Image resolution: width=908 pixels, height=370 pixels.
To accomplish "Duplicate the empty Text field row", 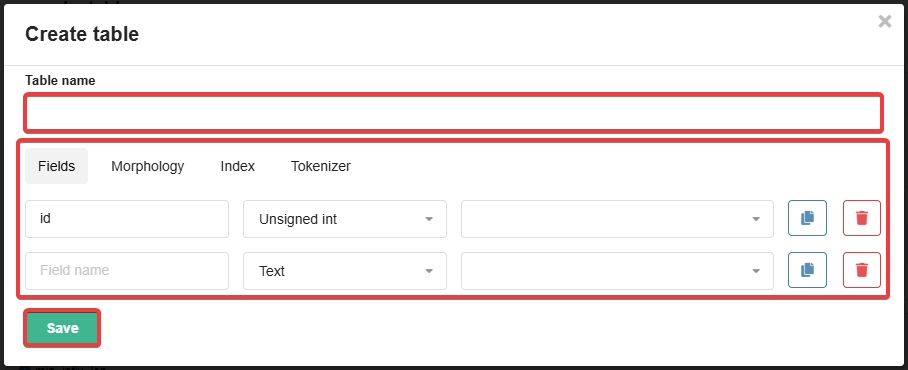I will pos(807,270).
